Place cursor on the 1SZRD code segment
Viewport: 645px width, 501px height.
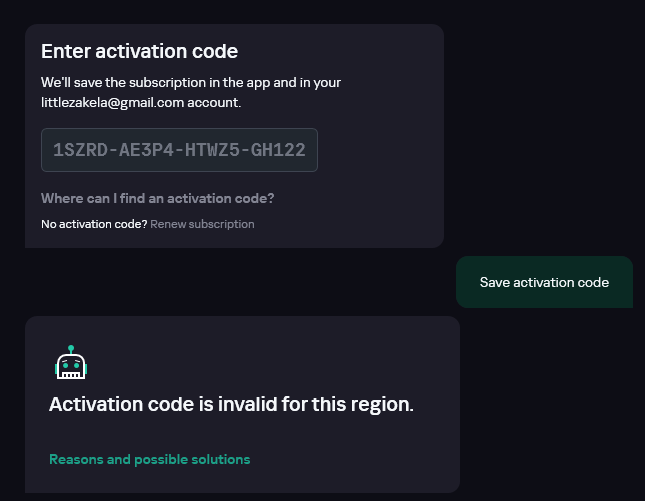pyautogui.click(x=81, y=150)
